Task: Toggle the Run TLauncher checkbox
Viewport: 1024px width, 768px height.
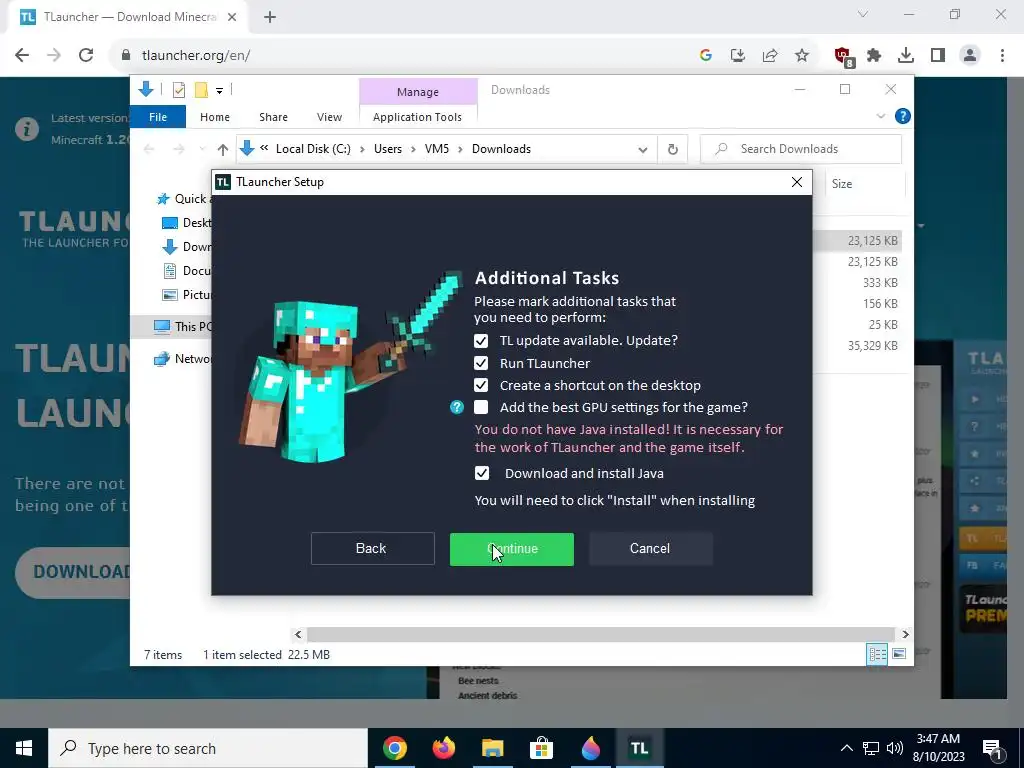Action: [481, 363]
